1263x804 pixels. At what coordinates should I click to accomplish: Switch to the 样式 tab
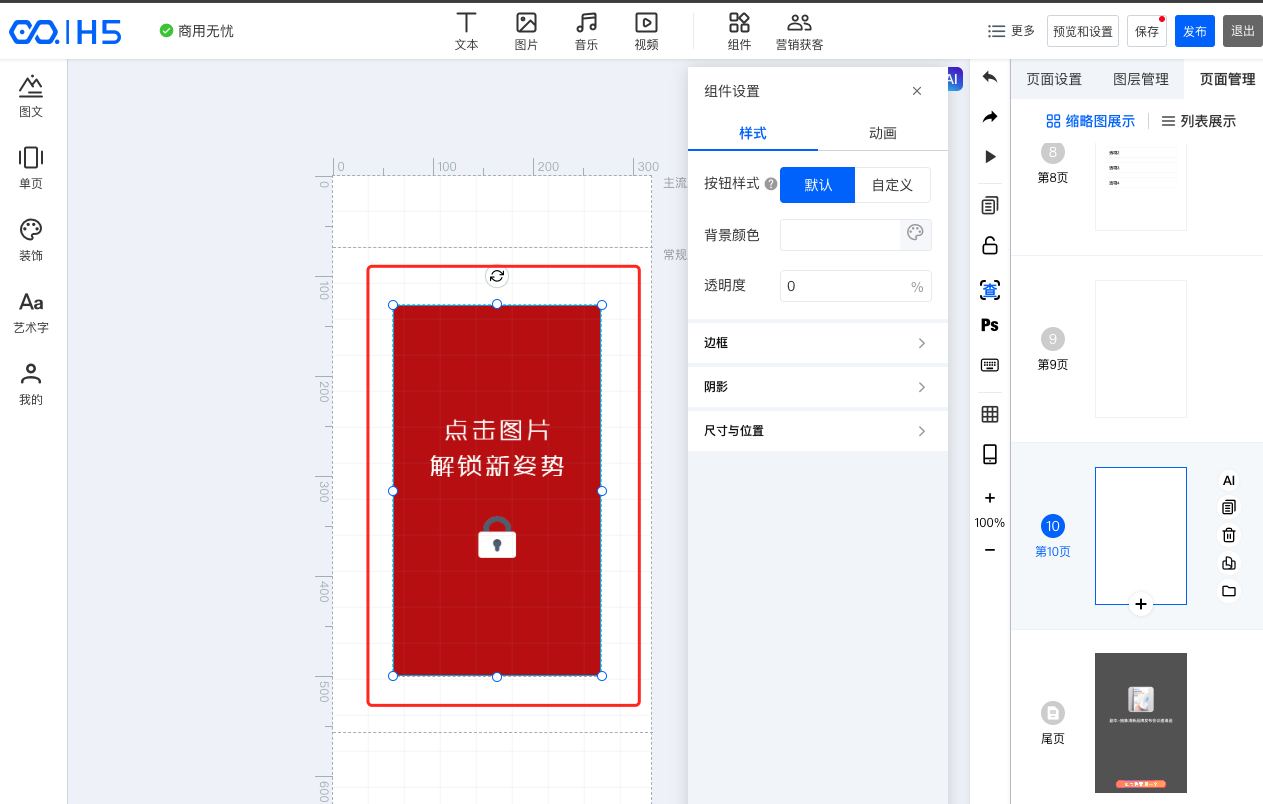[753, 133]
